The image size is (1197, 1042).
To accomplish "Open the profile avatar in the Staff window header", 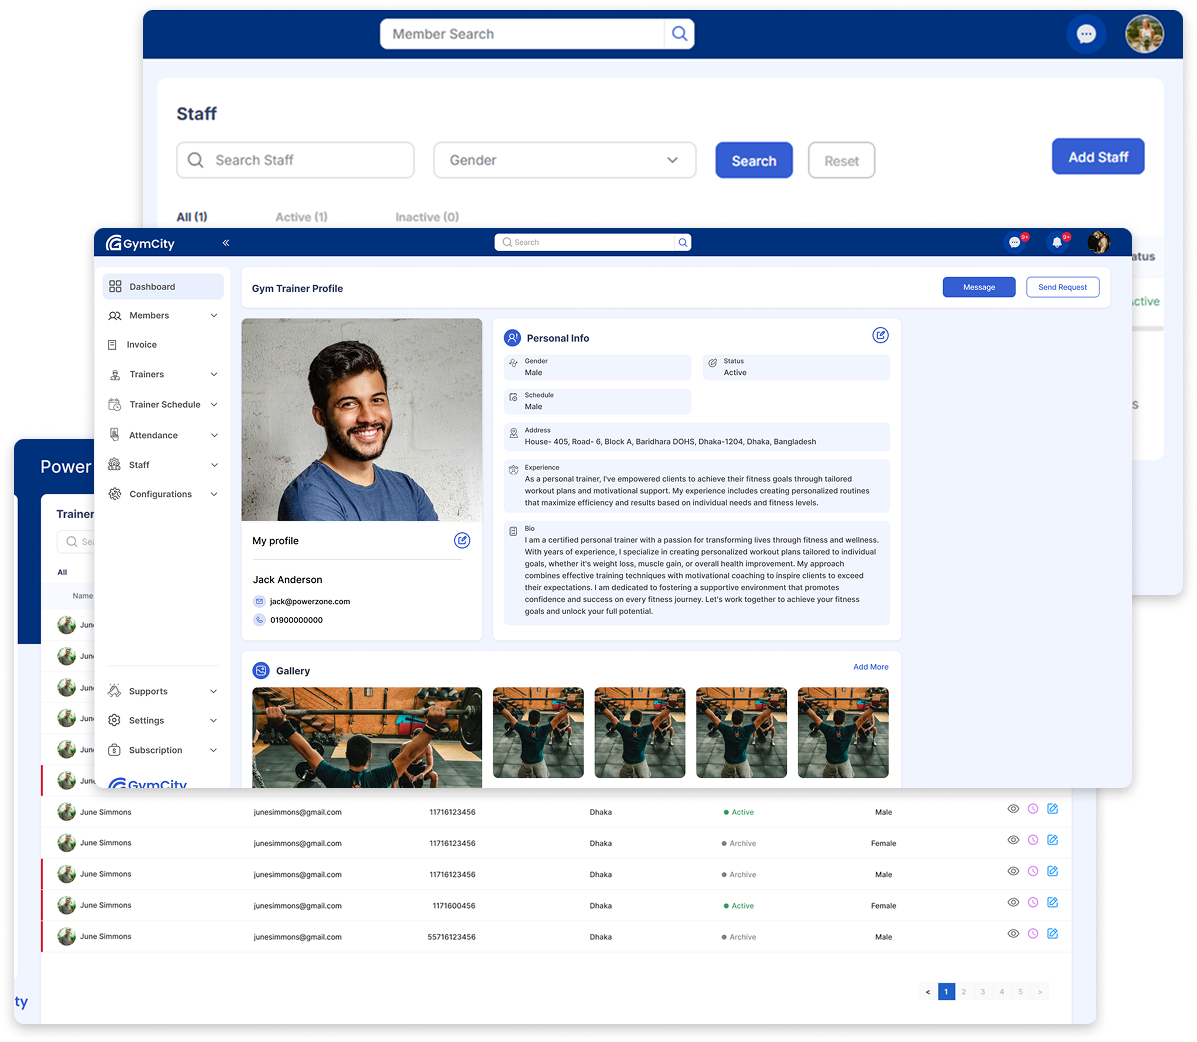I will [x=1144, y=34].
